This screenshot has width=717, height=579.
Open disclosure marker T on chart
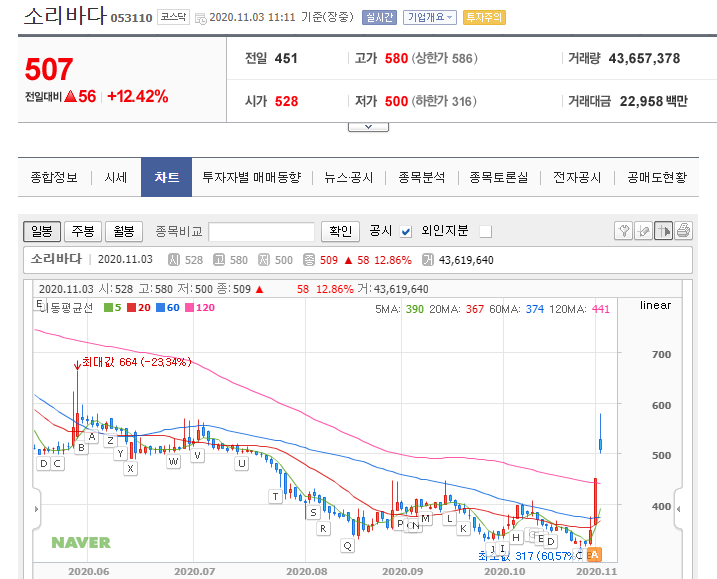coord(275,497)
